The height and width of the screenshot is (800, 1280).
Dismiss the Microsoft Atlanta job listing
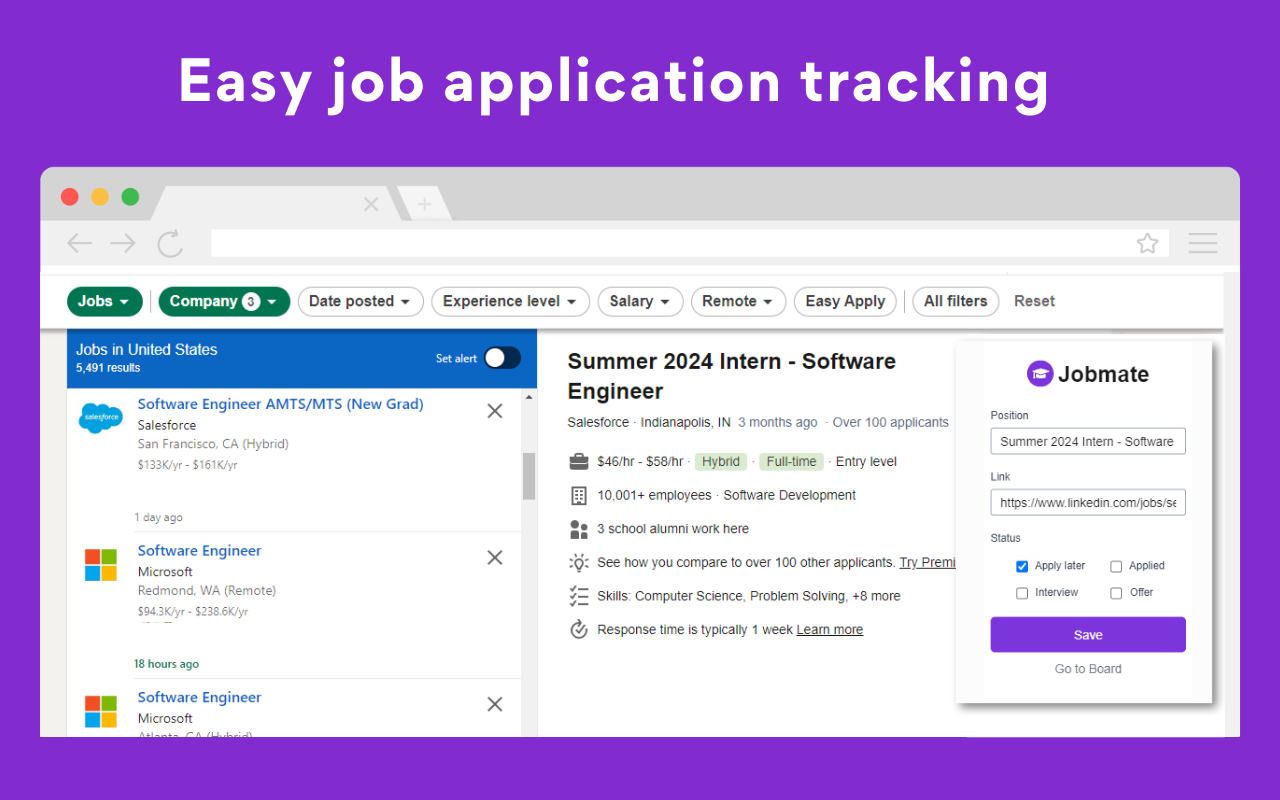pos(494,705)
